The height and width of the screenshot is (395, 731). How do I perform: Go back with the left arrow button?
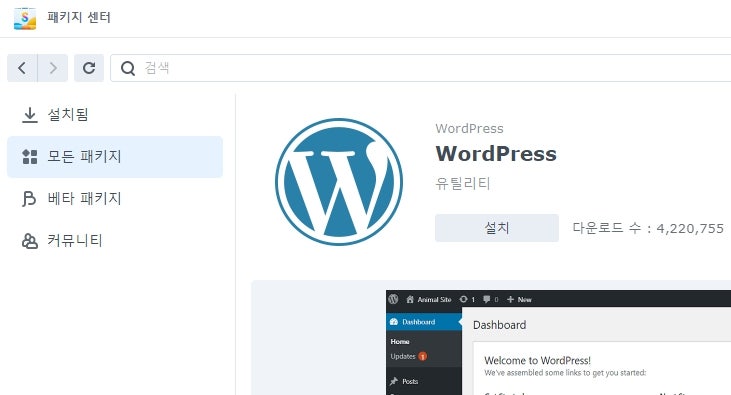[22, 68]
